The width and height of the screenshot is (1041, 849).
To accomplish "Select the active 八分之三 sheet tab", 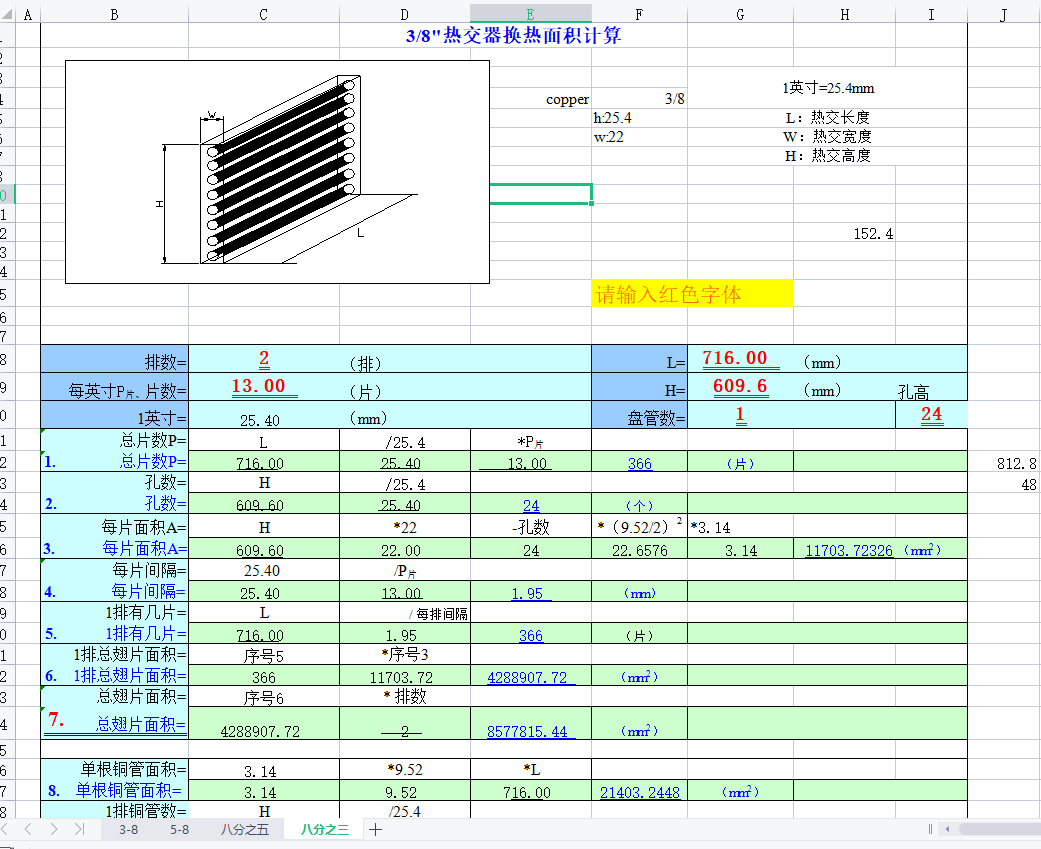I will [325, 829].
